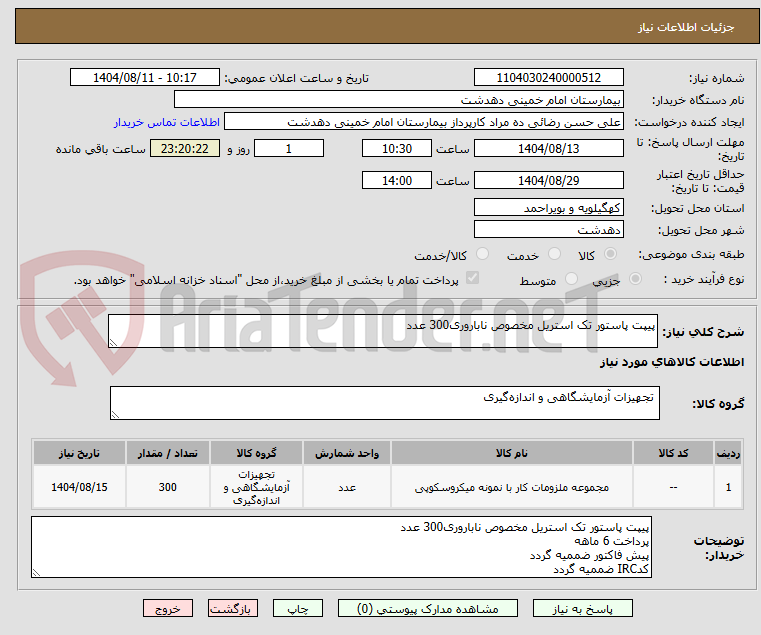Open 'اطلاعات تماس خریدار' link
The height and width of the screenshot is (635, 761).
167,122
